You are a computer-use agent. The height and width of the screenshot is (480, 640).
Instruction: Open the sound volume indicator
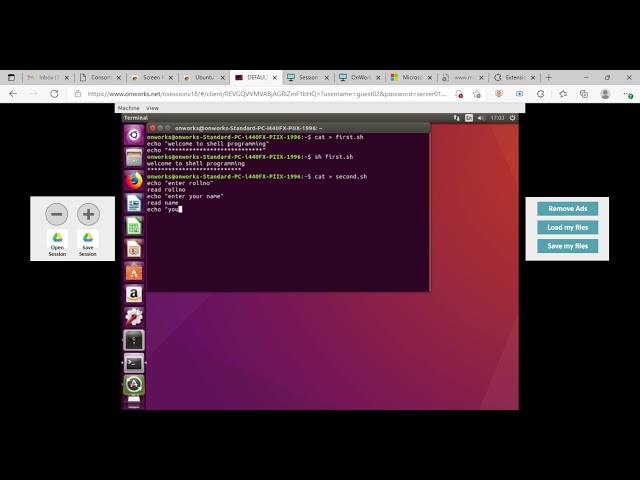pyautogui.click(x=481, y=118)
